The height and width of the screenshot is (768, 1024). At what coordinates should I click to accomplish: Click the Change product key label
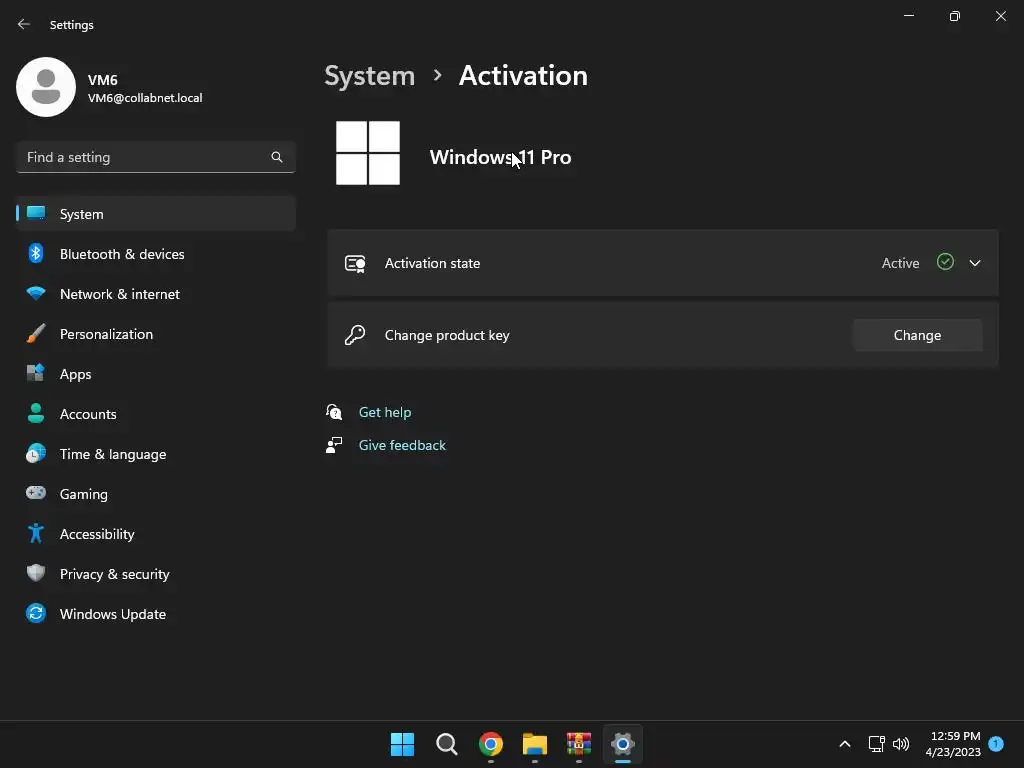click(447, 335)
